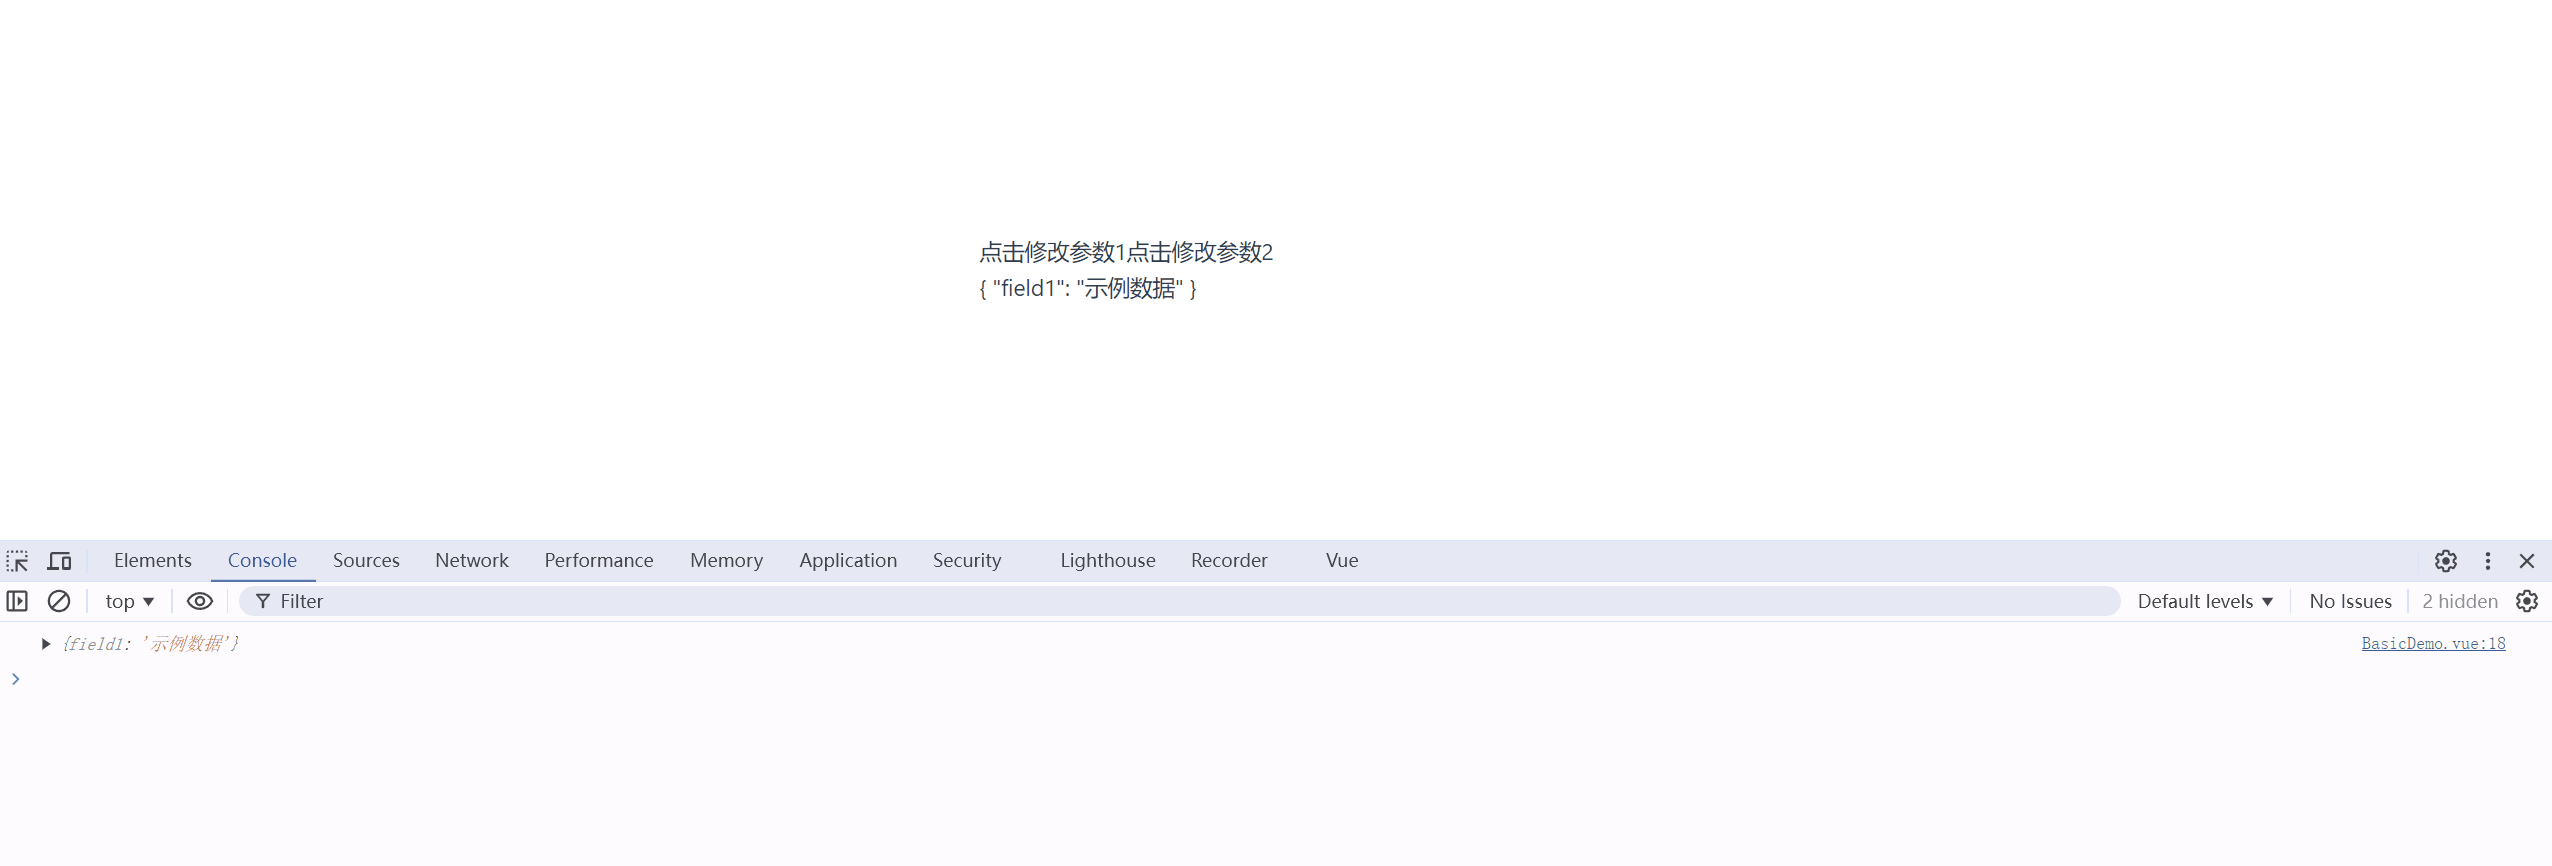
Task: Open the Lighthouse tab
Action: coord(1108,560)
